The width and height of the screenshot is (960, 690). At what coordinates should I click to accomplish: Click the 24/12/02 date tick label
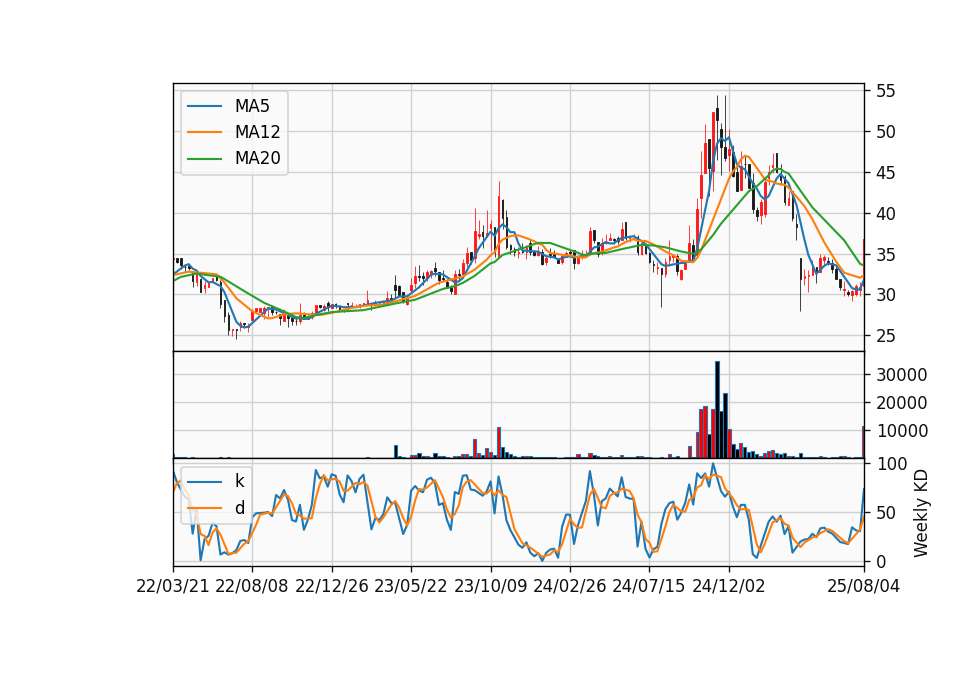click(x=729, y=586)
